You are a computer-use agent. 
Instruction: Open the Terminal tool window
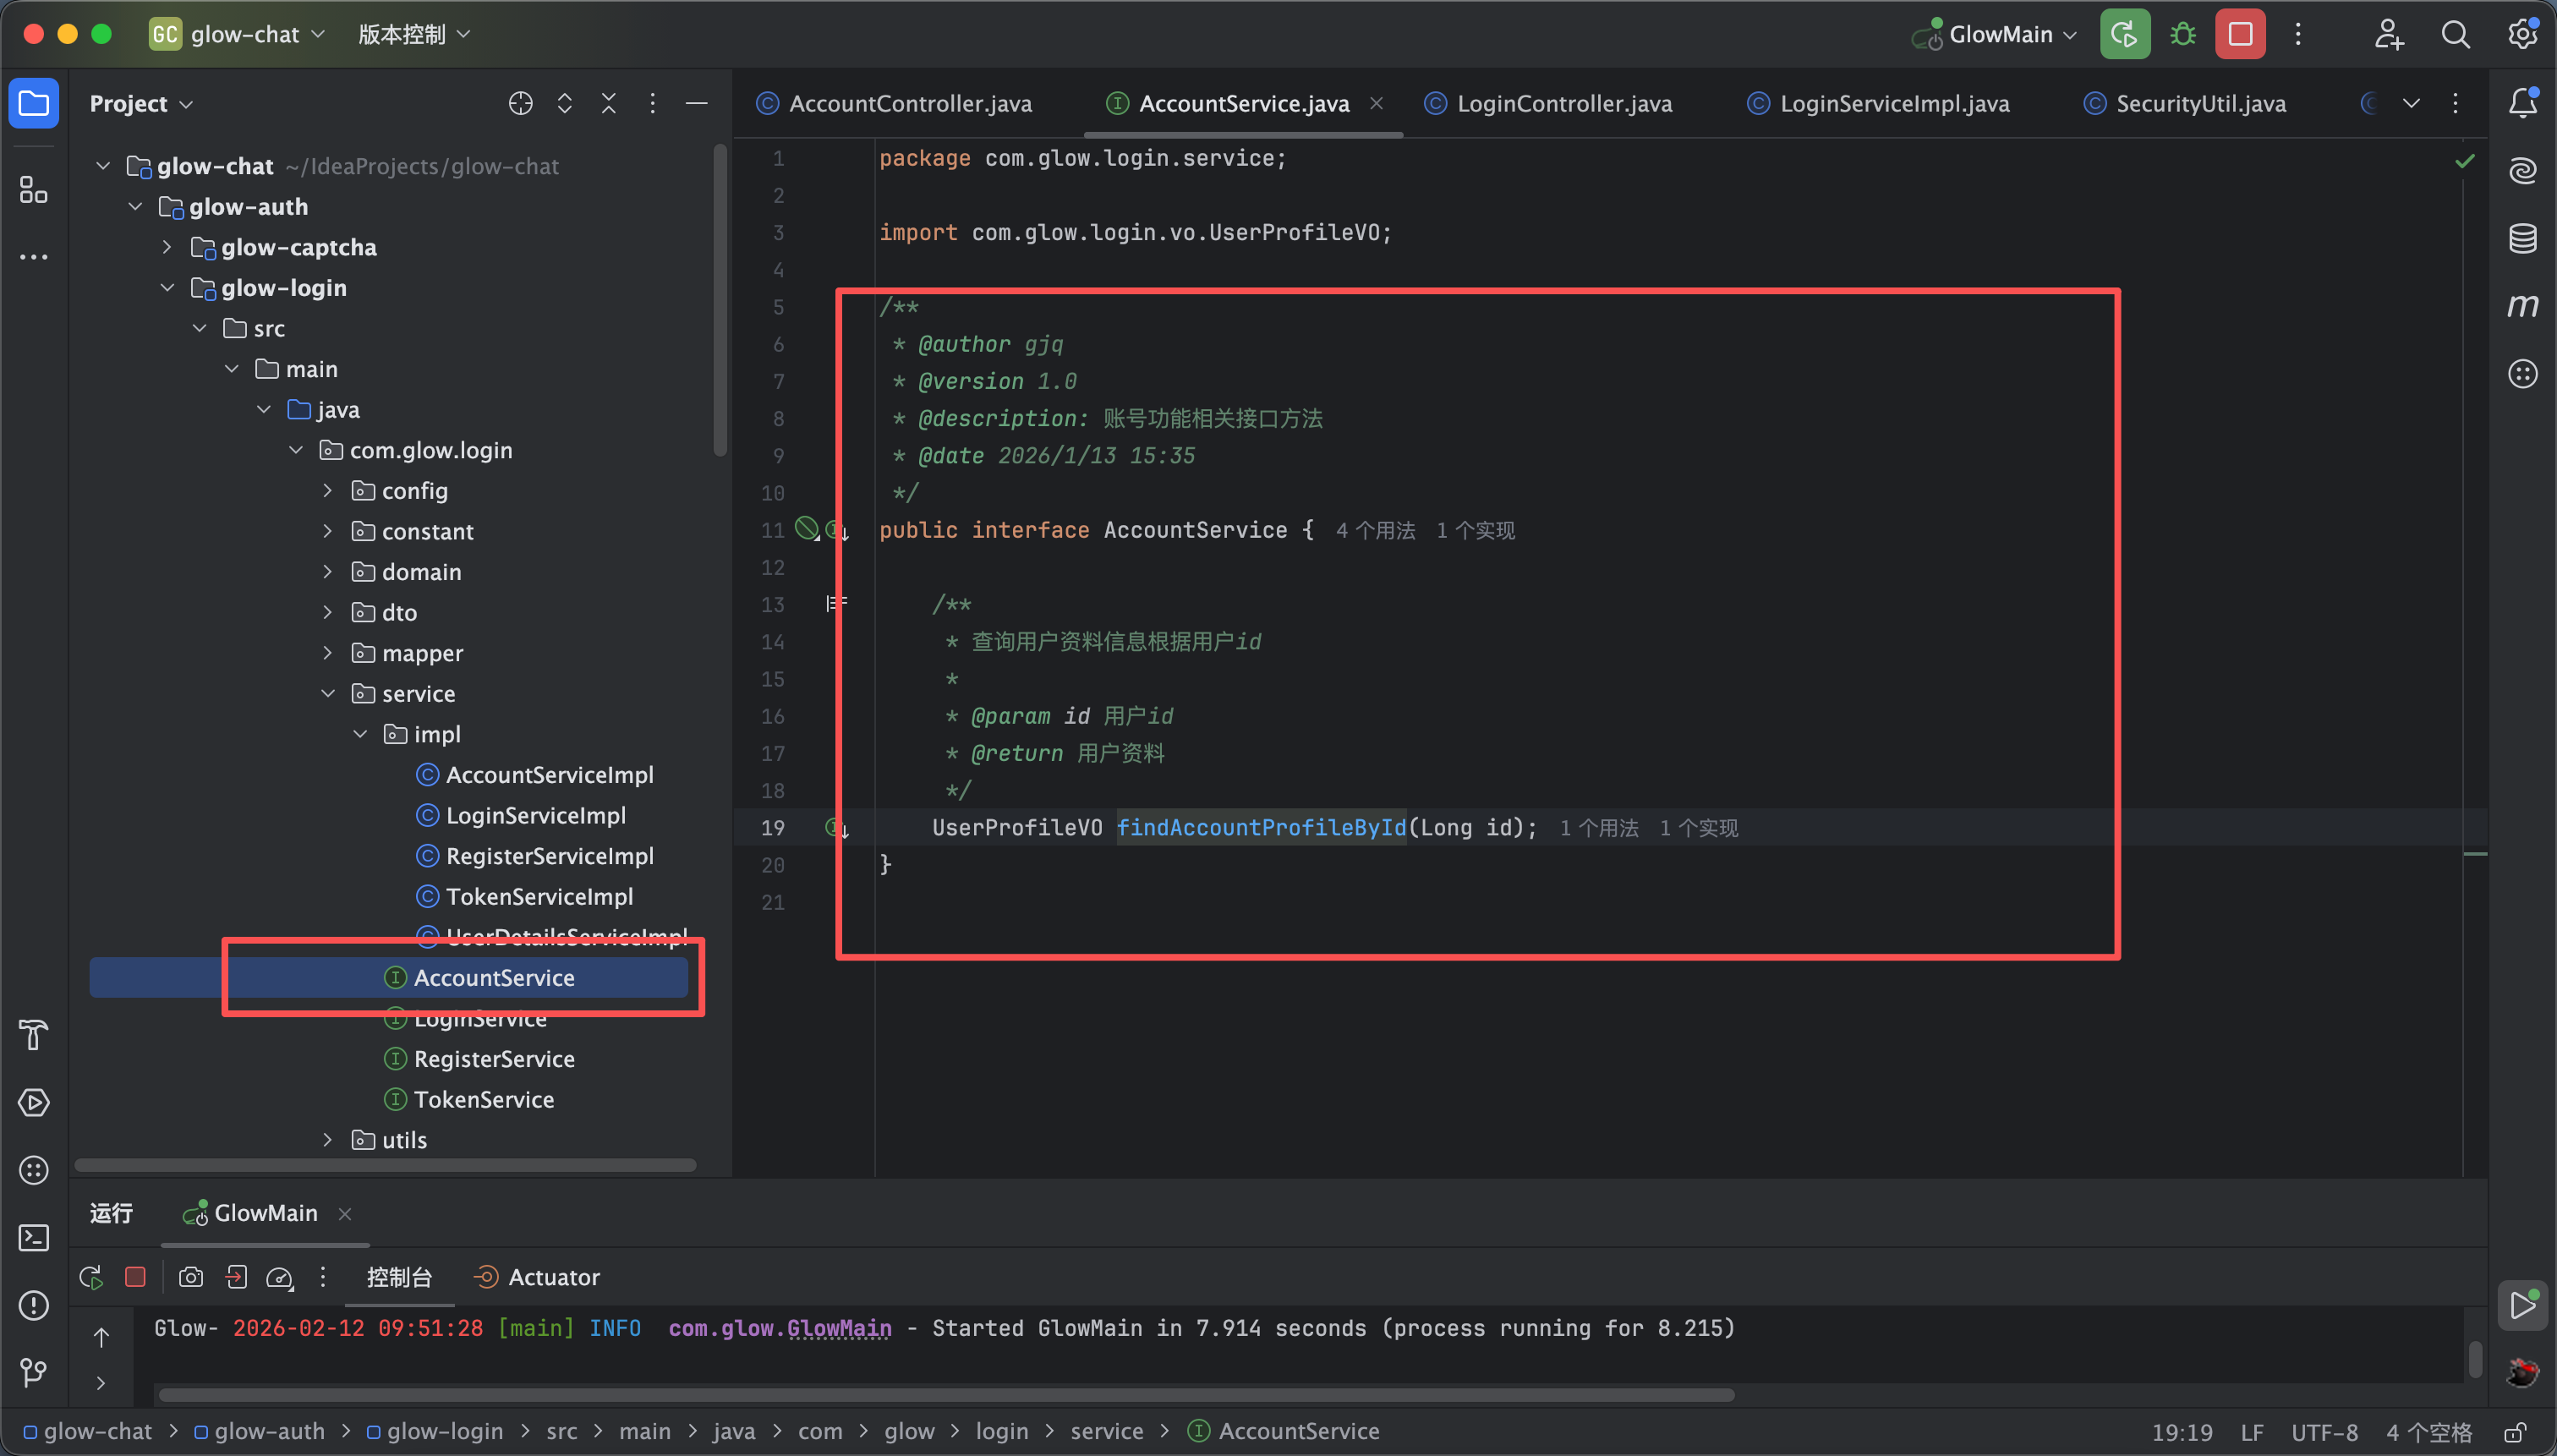click(34, 1238)
